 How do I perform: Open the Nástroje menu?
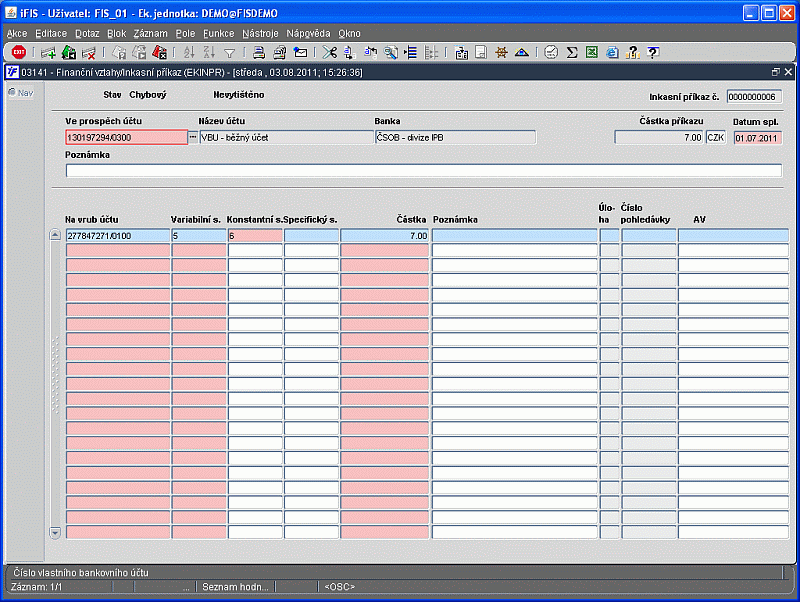click(x=260, y=33)
